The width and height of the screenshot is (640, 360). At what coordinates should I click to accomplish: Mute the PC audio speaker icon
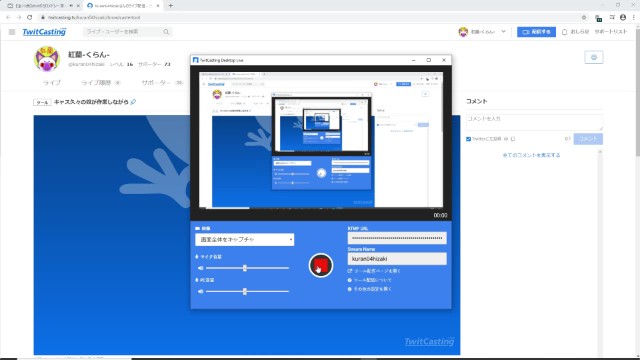coord(200,291)
